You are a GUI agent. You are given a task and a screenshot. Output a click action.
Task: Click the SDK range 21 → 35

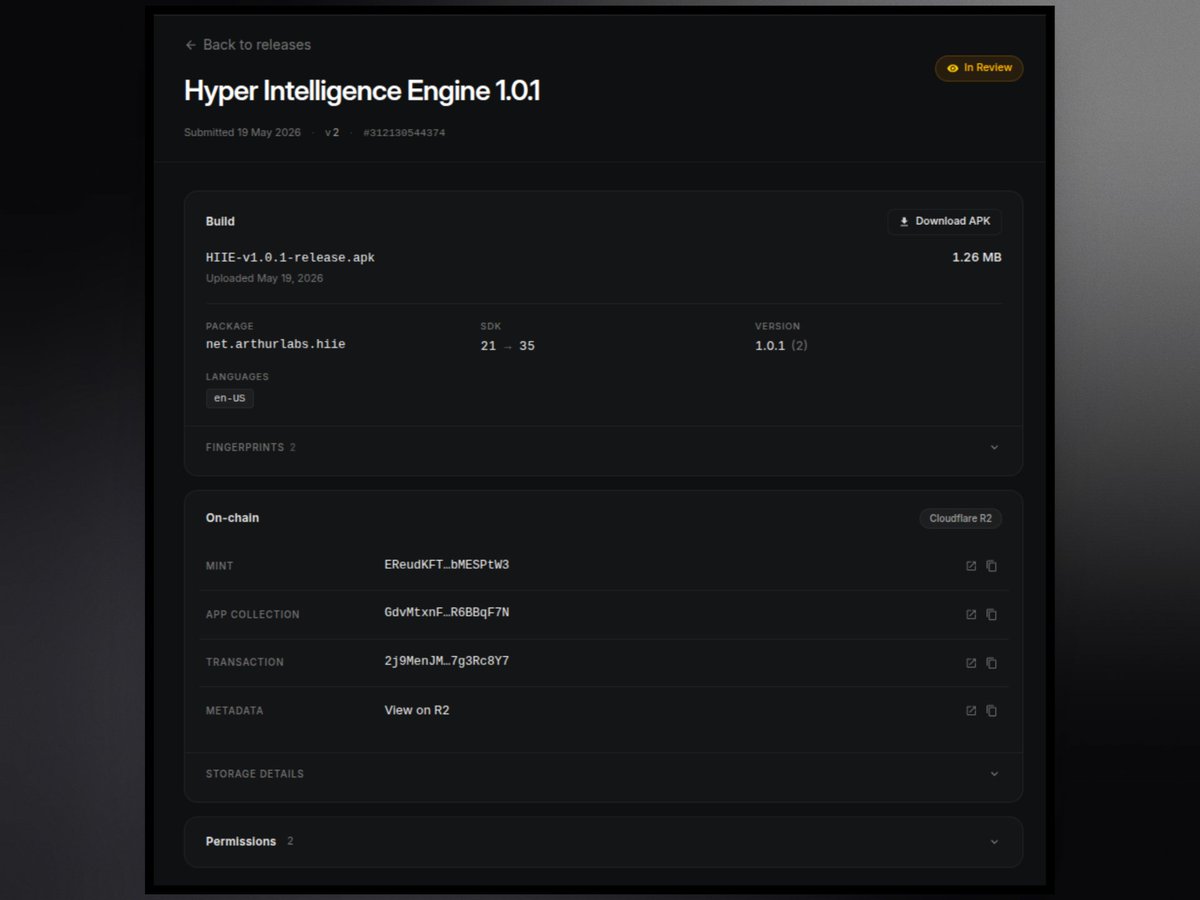pyautogui.click(x=508, y=346)
